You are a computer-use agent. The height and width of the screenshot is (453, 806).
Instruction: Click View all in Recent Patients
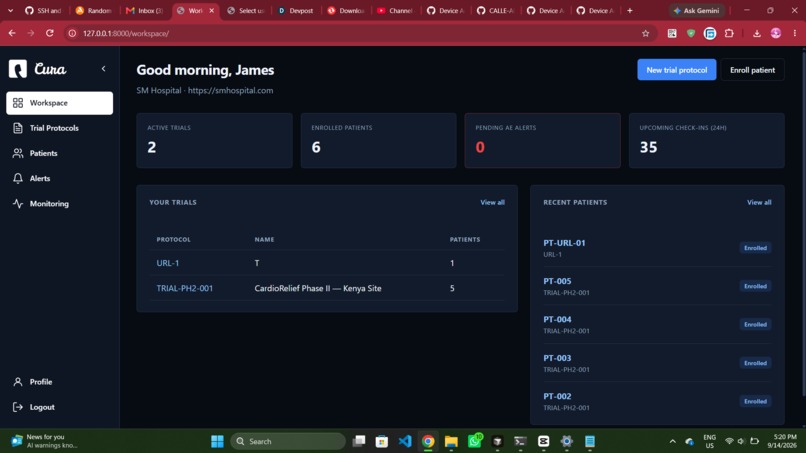point(759,202)
